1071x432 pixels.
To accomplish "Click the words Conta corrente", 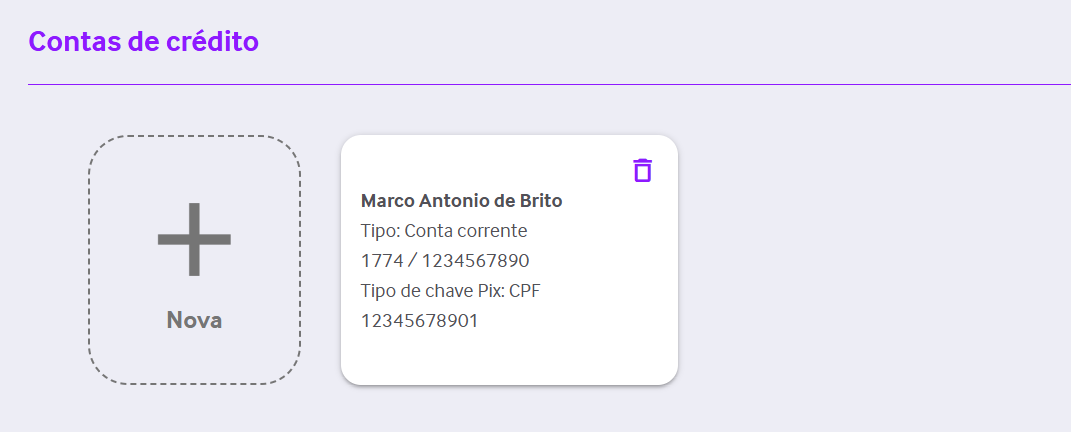I will tap(466, 231).
